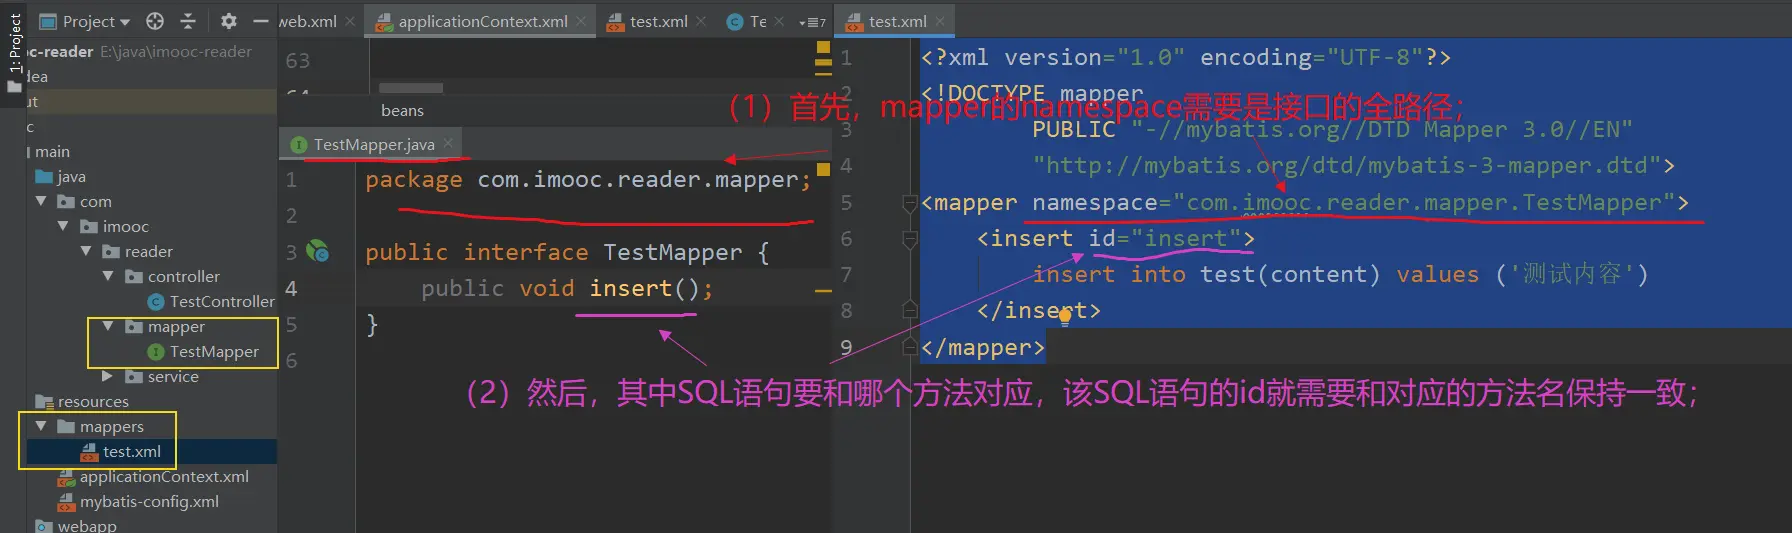
Task: Collapse the imooc package node
Action: pos(64,226)
